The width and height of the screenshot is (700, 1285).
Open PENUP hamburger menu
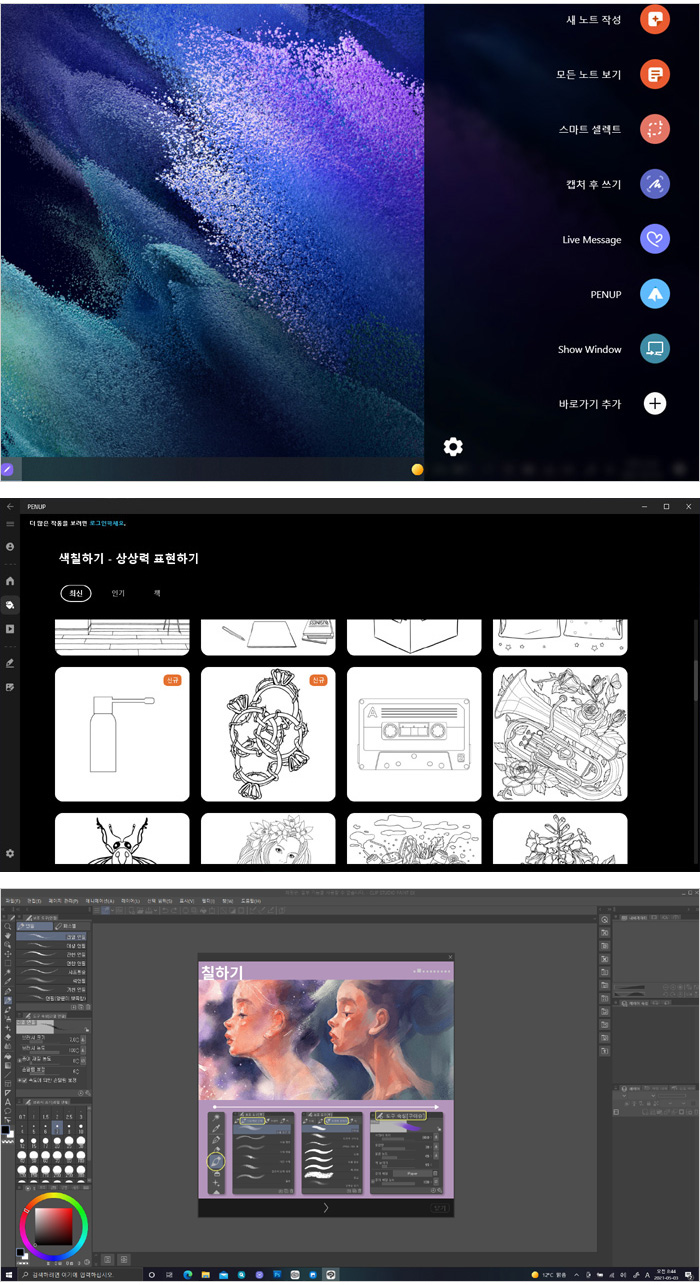[10, 523]
